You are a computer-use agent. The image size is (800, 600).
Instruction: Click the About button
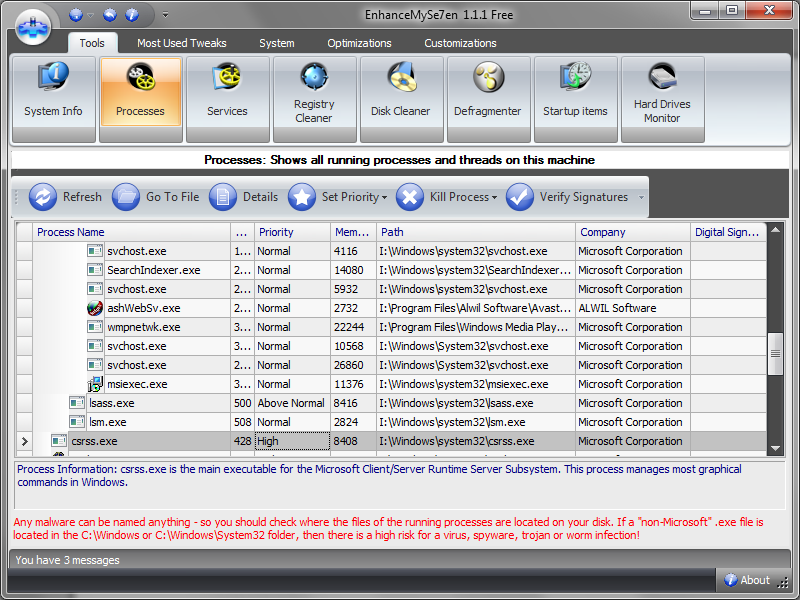tap(746, 580)
